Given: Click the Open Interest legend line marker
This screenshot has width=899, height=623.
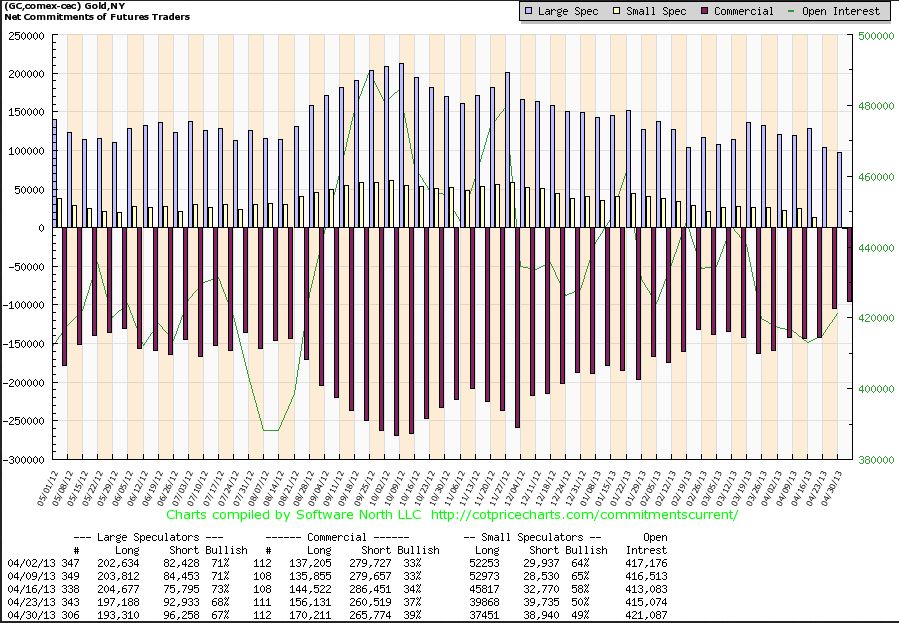Looking at the screenshot, I should coord(791,11).
